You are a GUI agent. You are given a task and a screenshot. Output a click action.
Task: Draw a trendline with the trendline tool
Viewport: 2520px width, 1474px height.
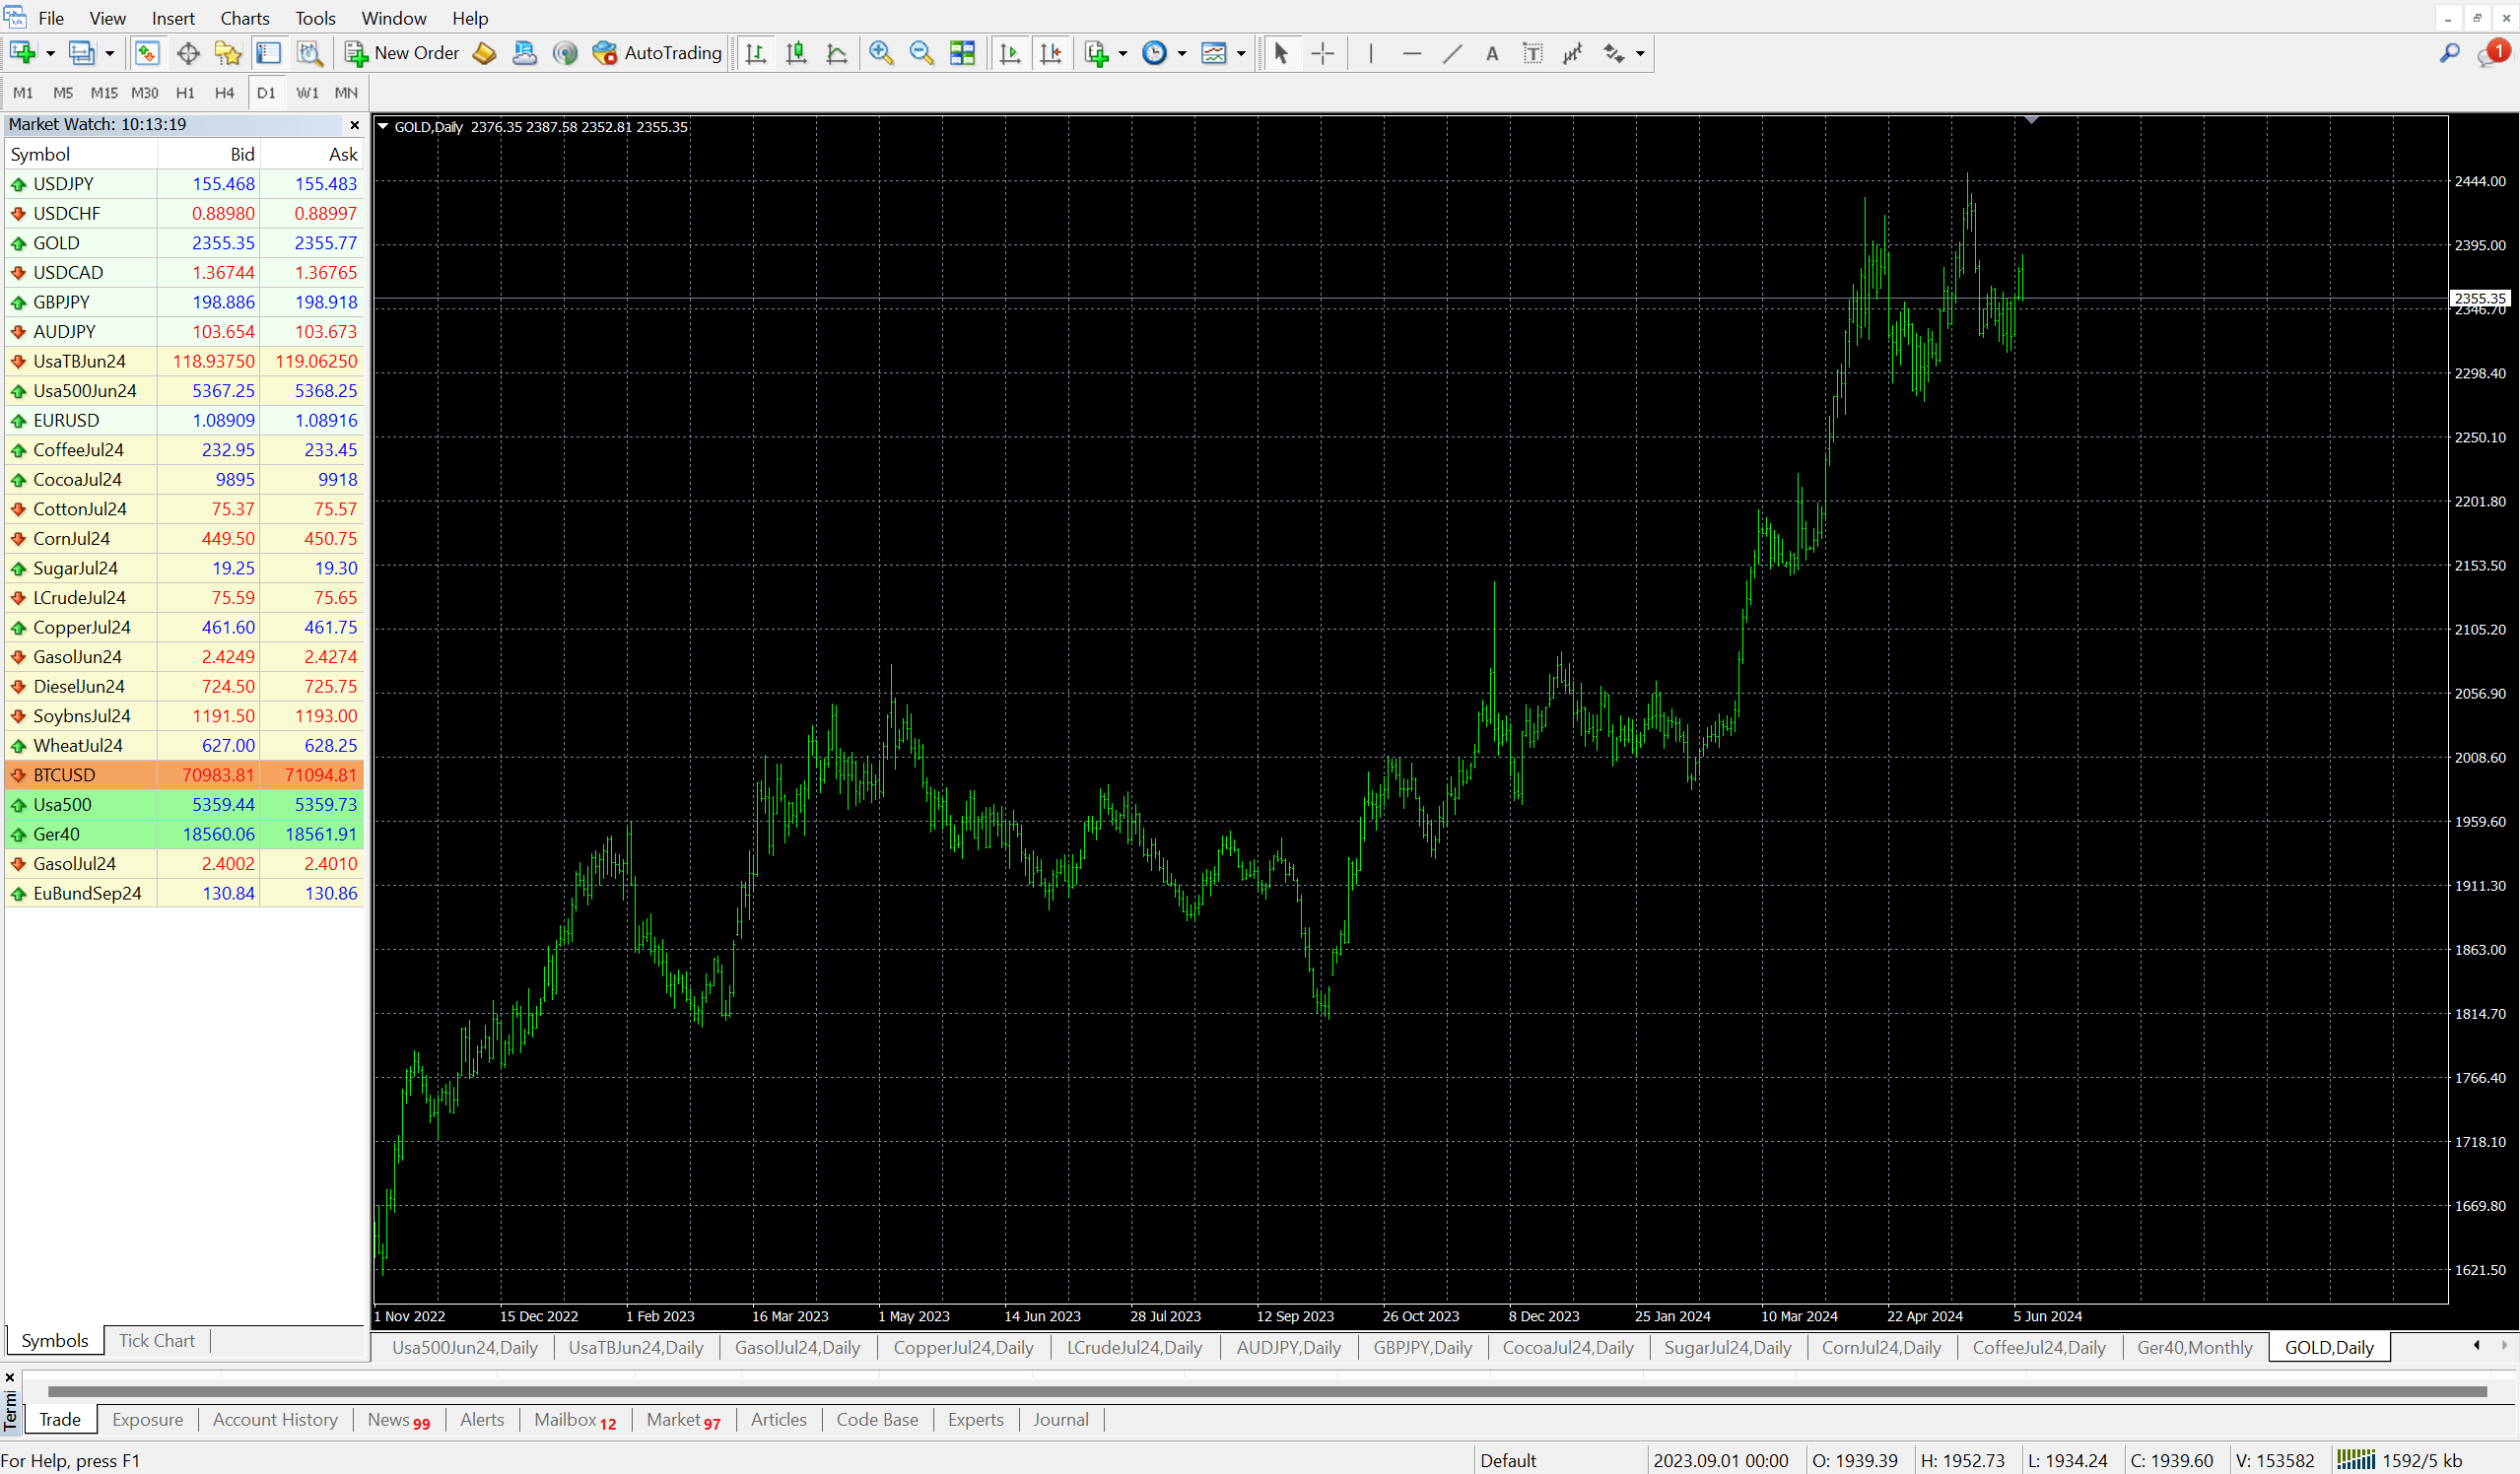click(x=1452, y=53)
